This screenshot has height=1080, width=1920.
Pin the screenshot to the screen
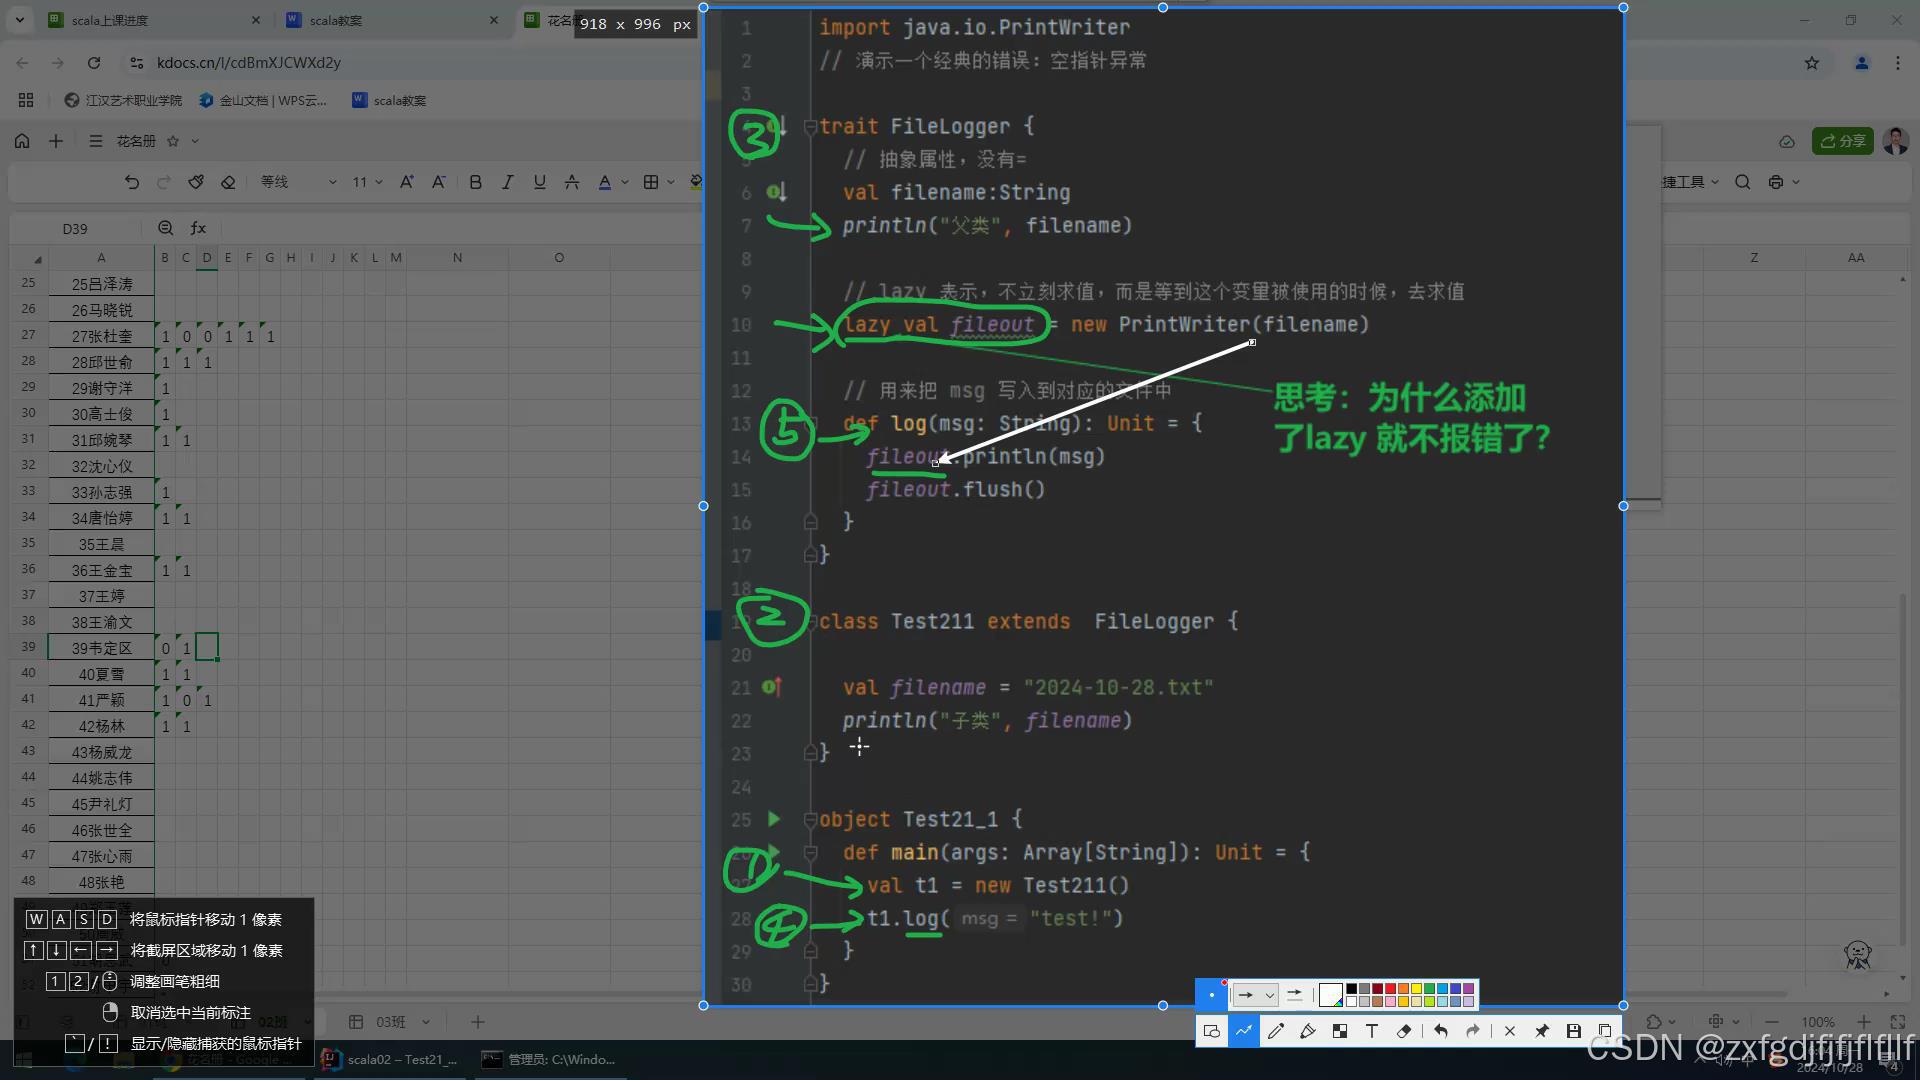pos(1542,1031)
